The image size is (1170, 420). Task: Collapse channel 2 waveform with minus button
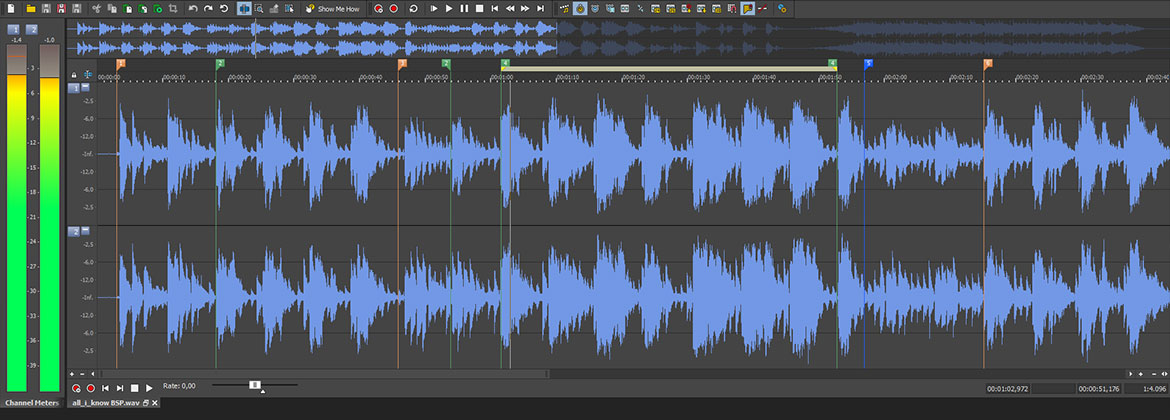(x=85, y=231)
